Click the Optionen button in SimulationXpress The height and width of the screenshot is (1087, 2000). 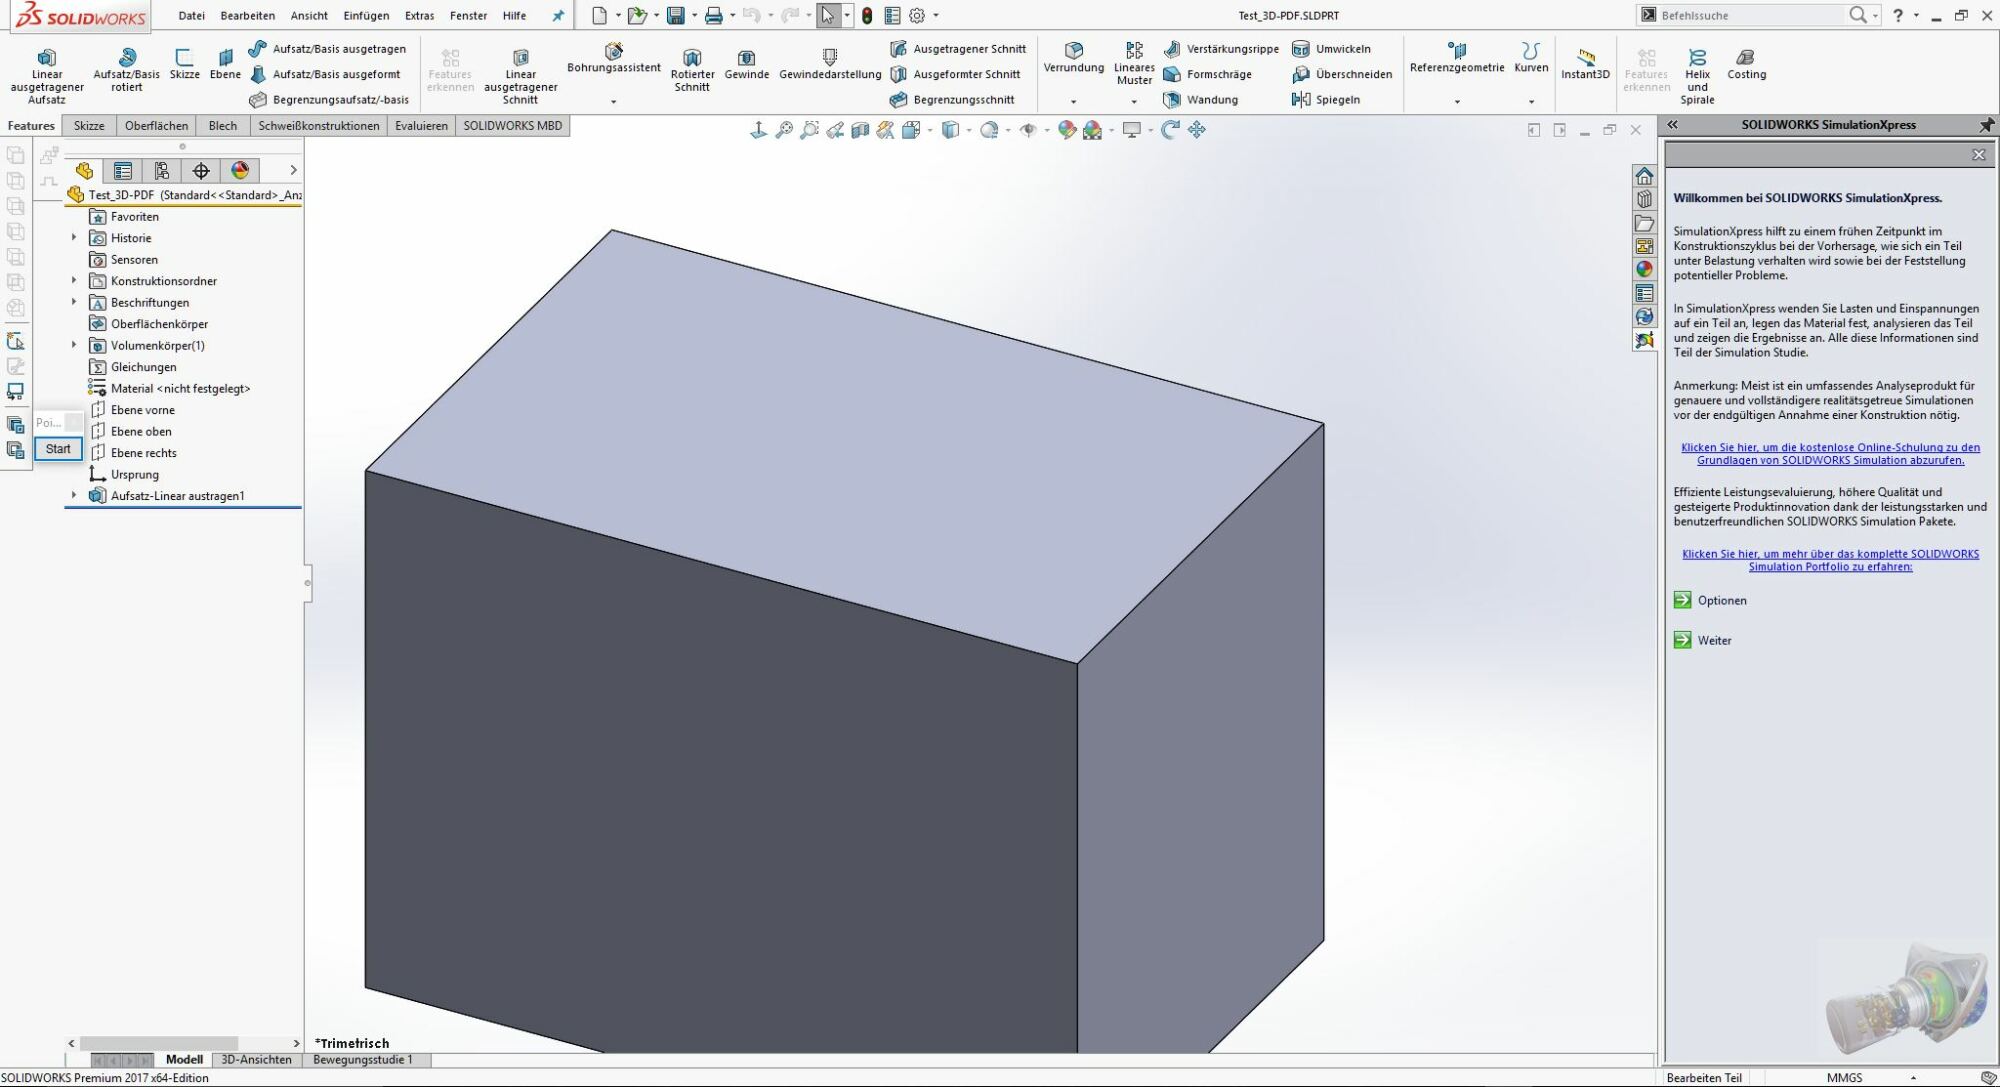[1711, 601]
